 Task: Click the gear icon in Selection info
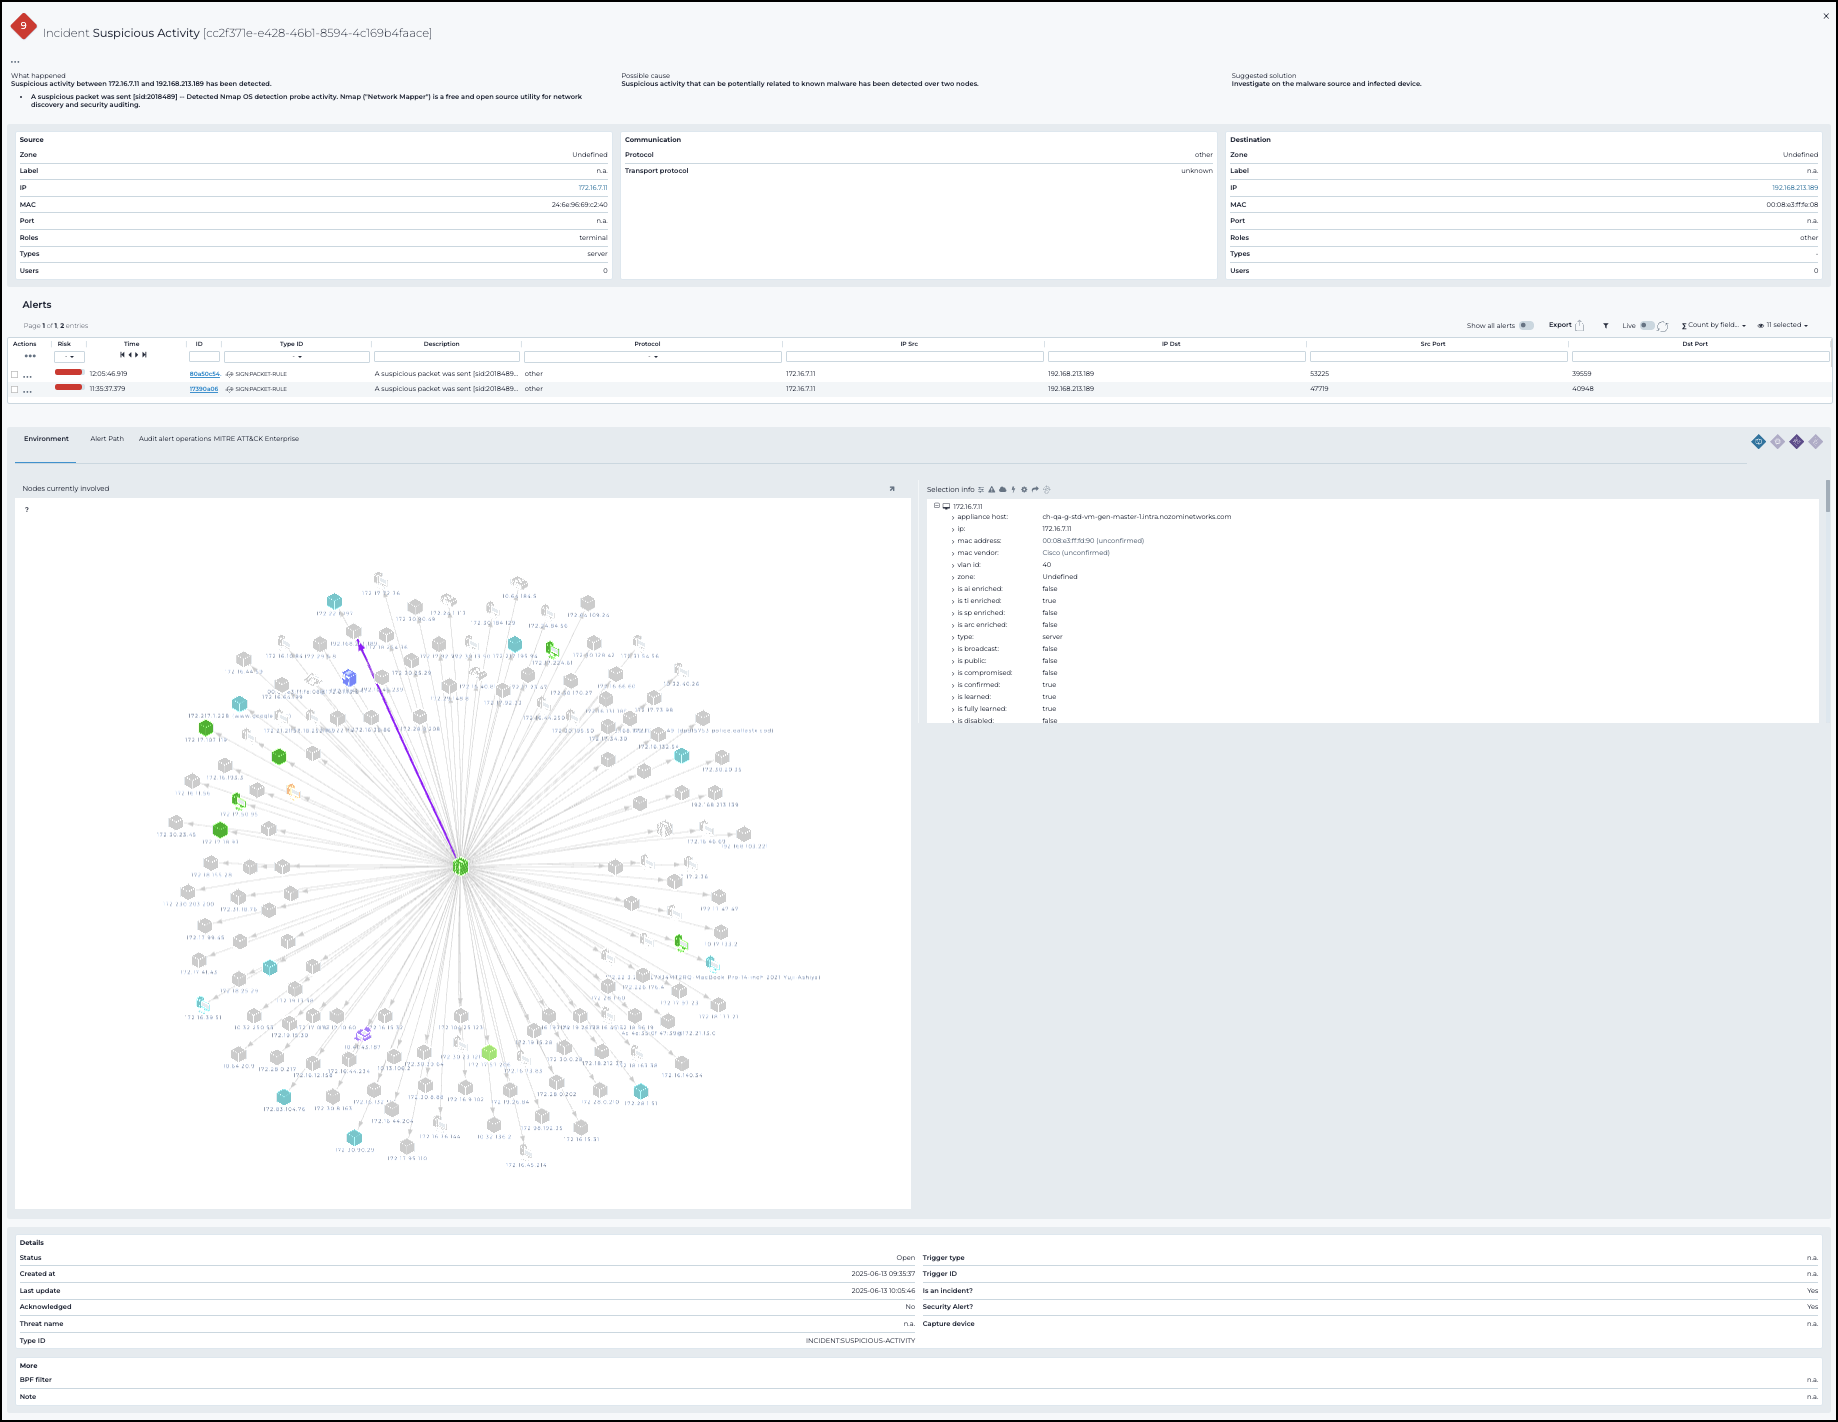click(x=1024, y=490)
